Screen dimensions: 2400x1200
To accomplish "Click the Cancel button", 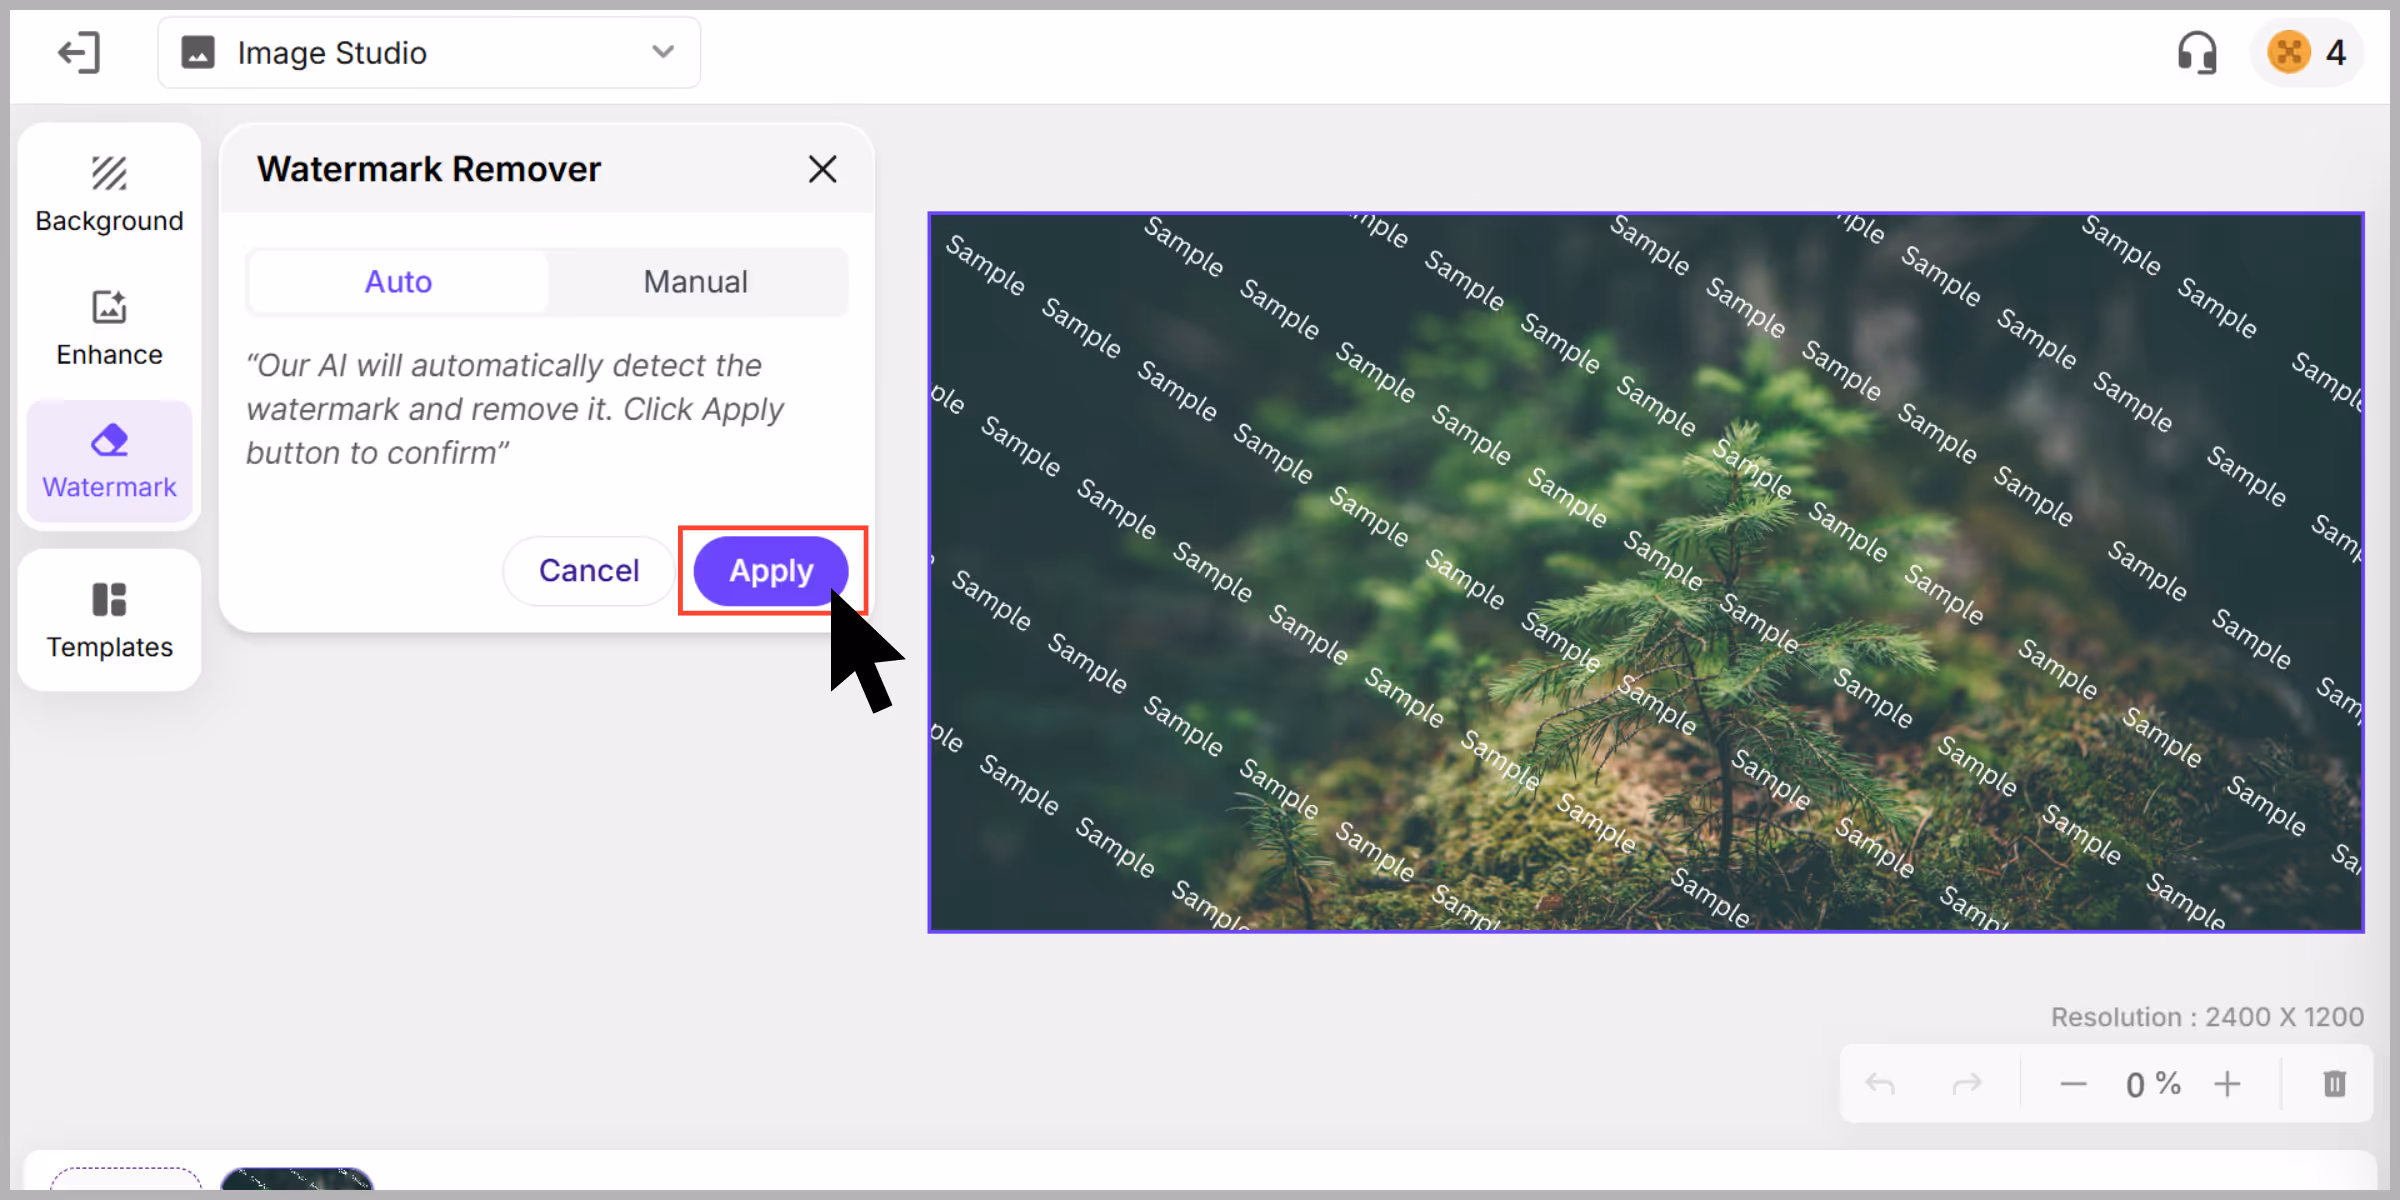I will click(x=589, y=570).
